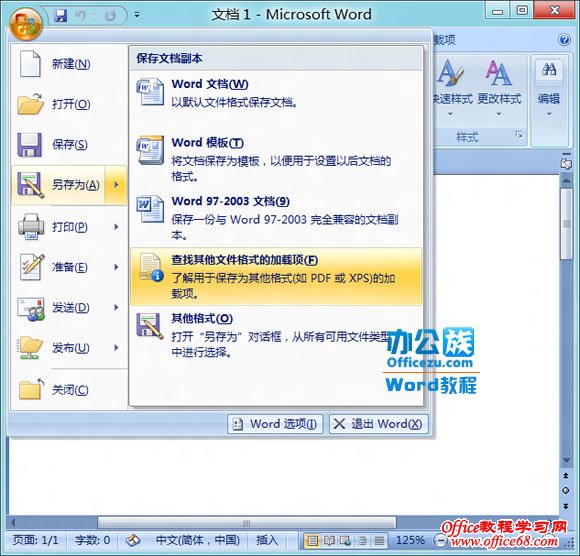Click 页面: 1/1 in status bar

36,540
